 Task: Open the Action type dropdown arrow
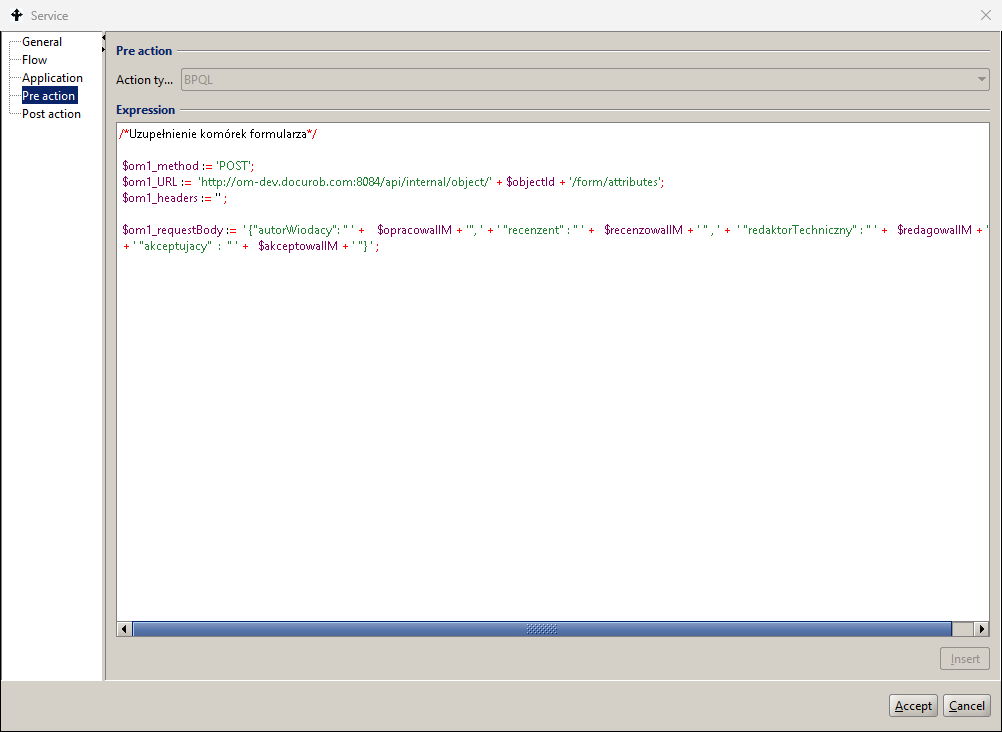(981, 80)
